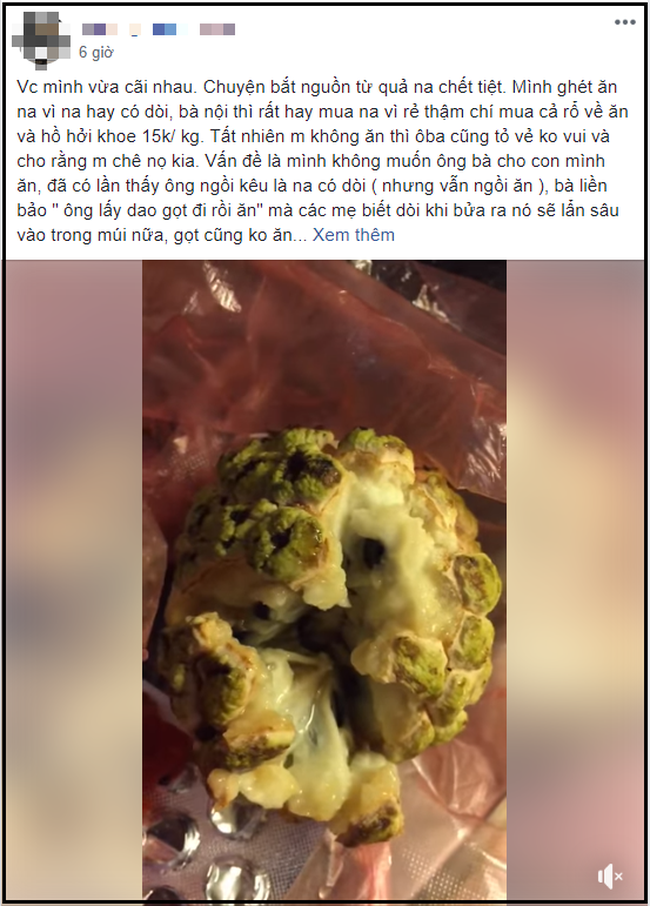Screen dimensions: 650x906
Task: Expand the post with Xem thêm
Action: pyautogui.click(x=354, y=235)
